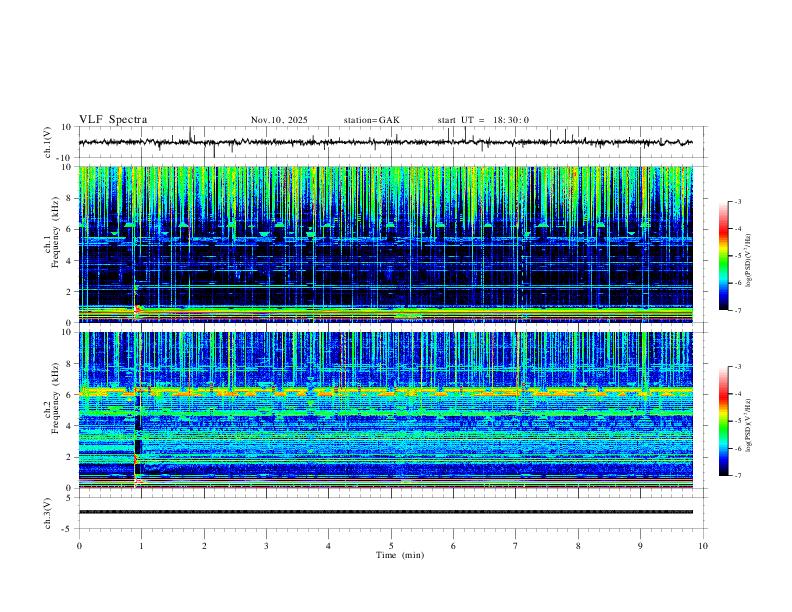792x612 pixels.
Task: Click the ch.3 black voltage trace
Action: 385,512
